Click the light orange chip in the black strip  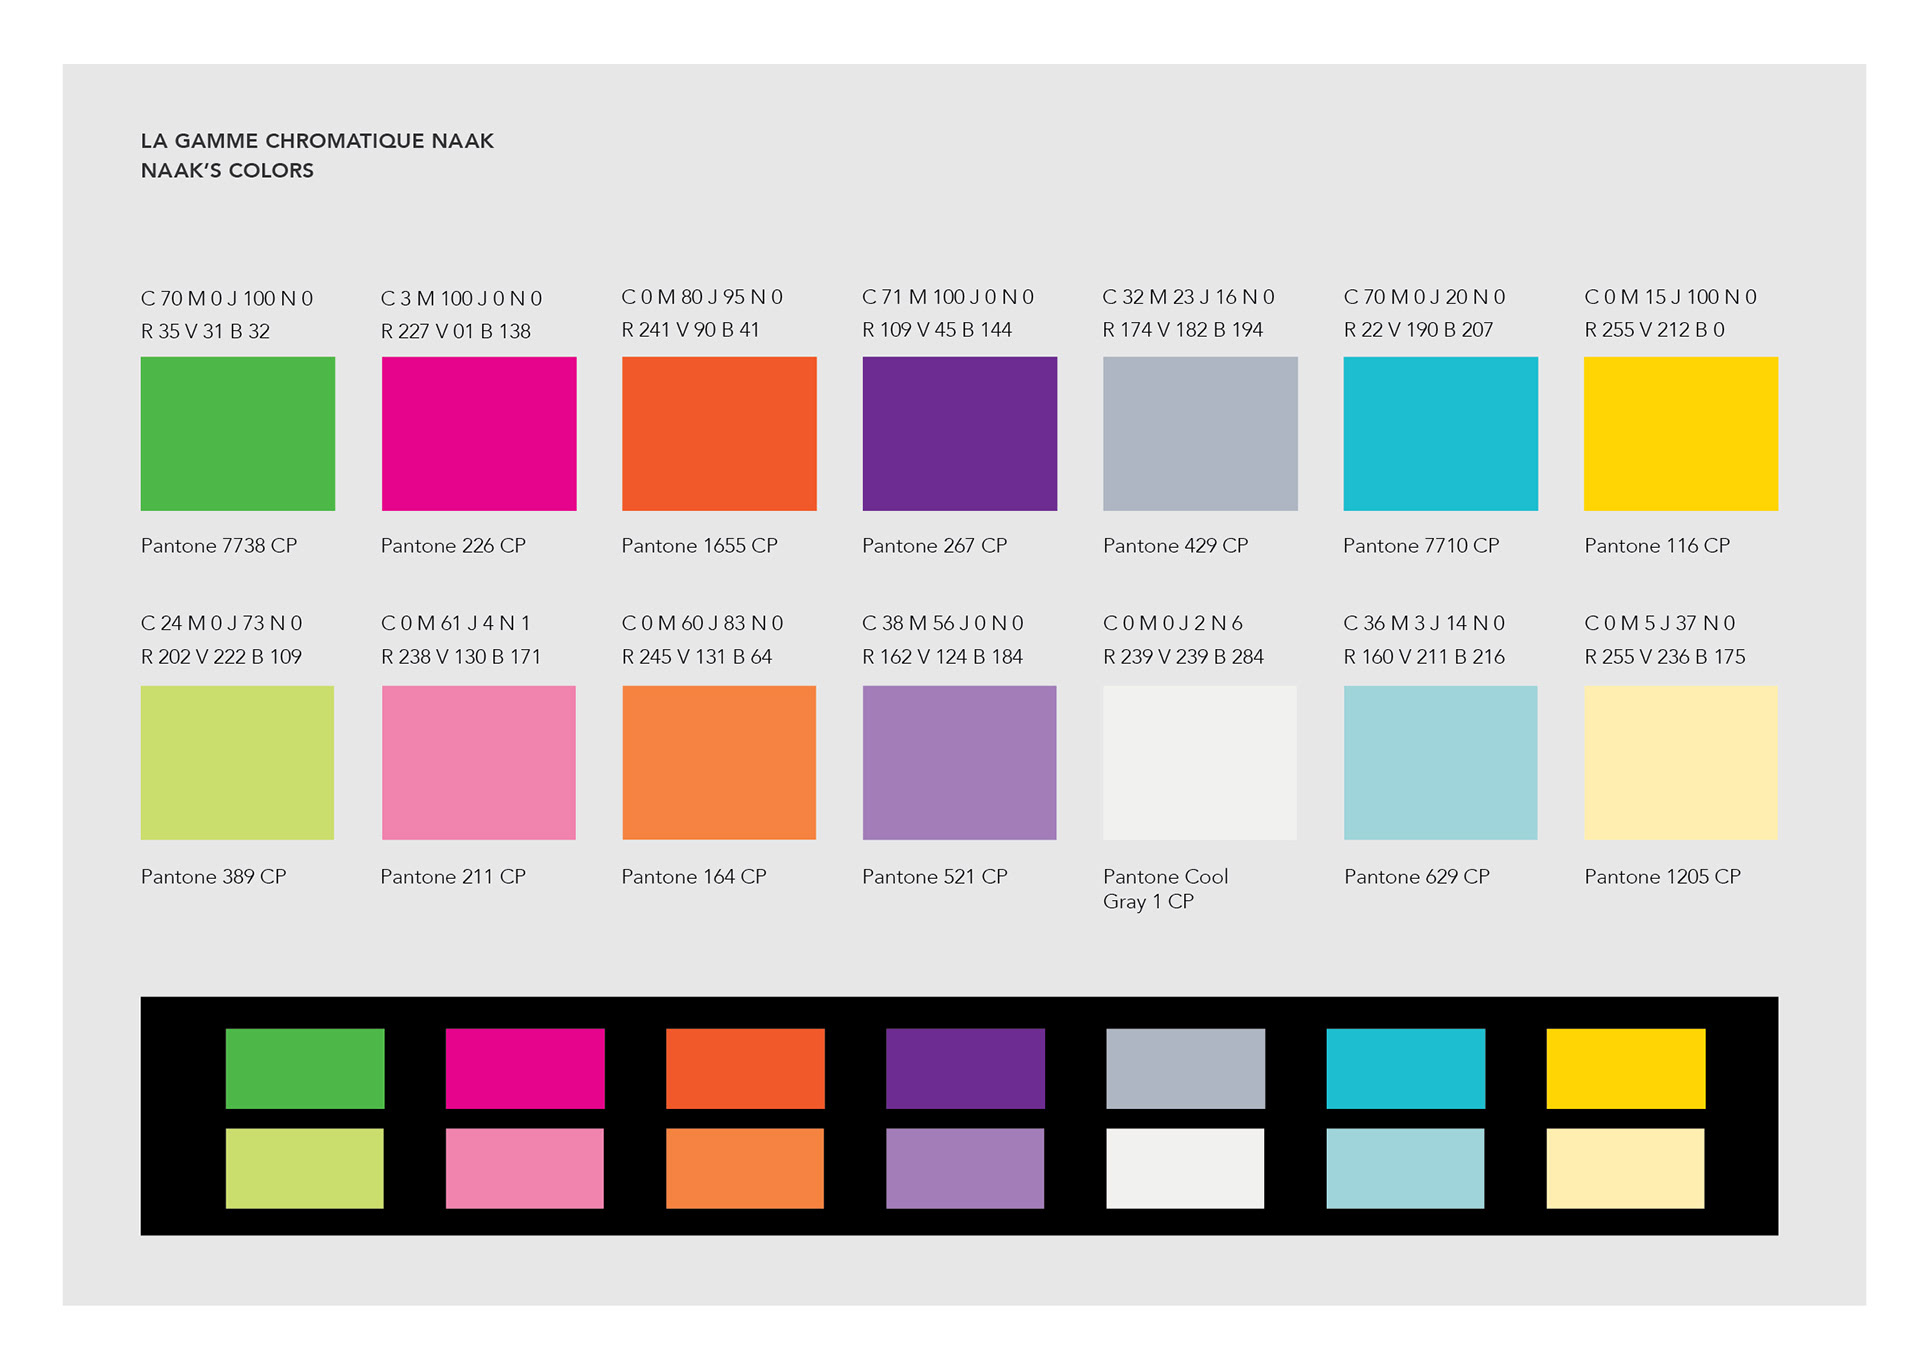[745, 1169]
